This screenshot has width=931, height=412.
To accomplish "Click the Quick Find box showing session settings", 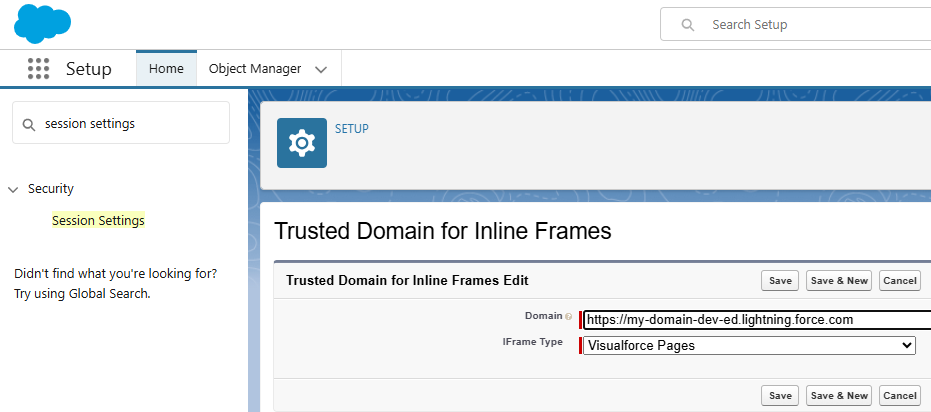I will 130,124.
